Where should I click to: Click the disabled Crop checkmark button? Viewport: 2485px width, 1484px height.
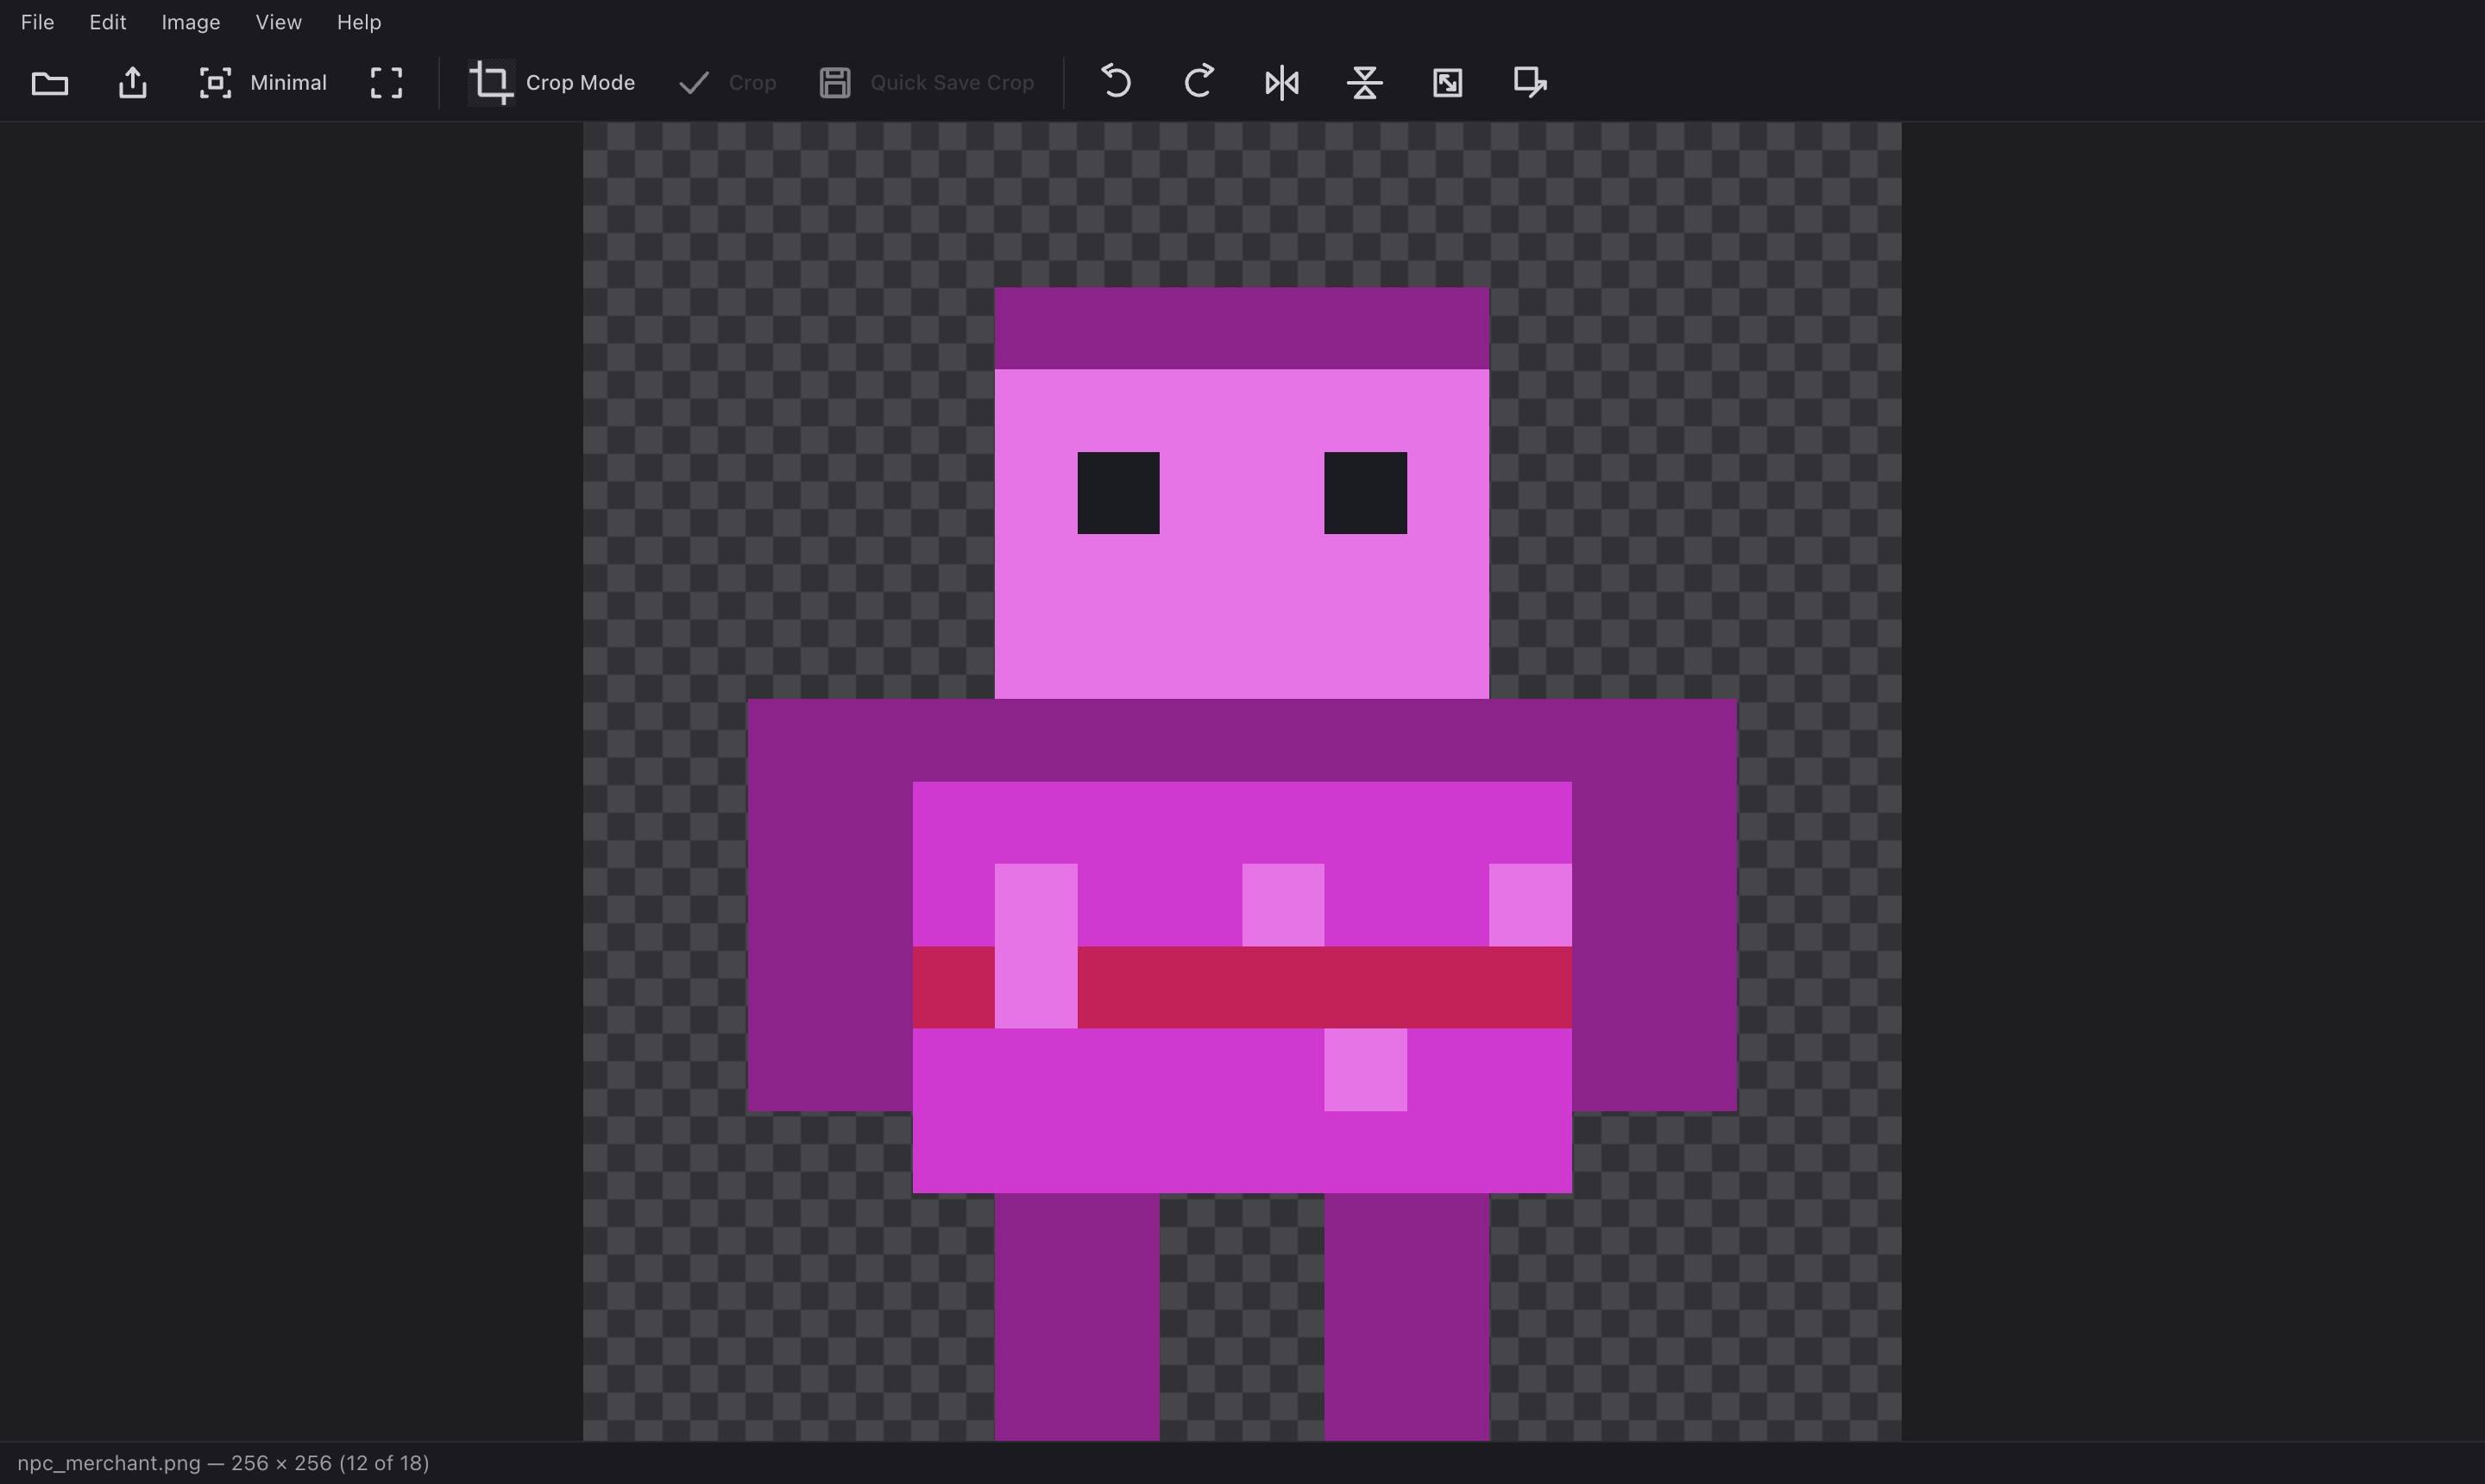[x=727, y=82]
